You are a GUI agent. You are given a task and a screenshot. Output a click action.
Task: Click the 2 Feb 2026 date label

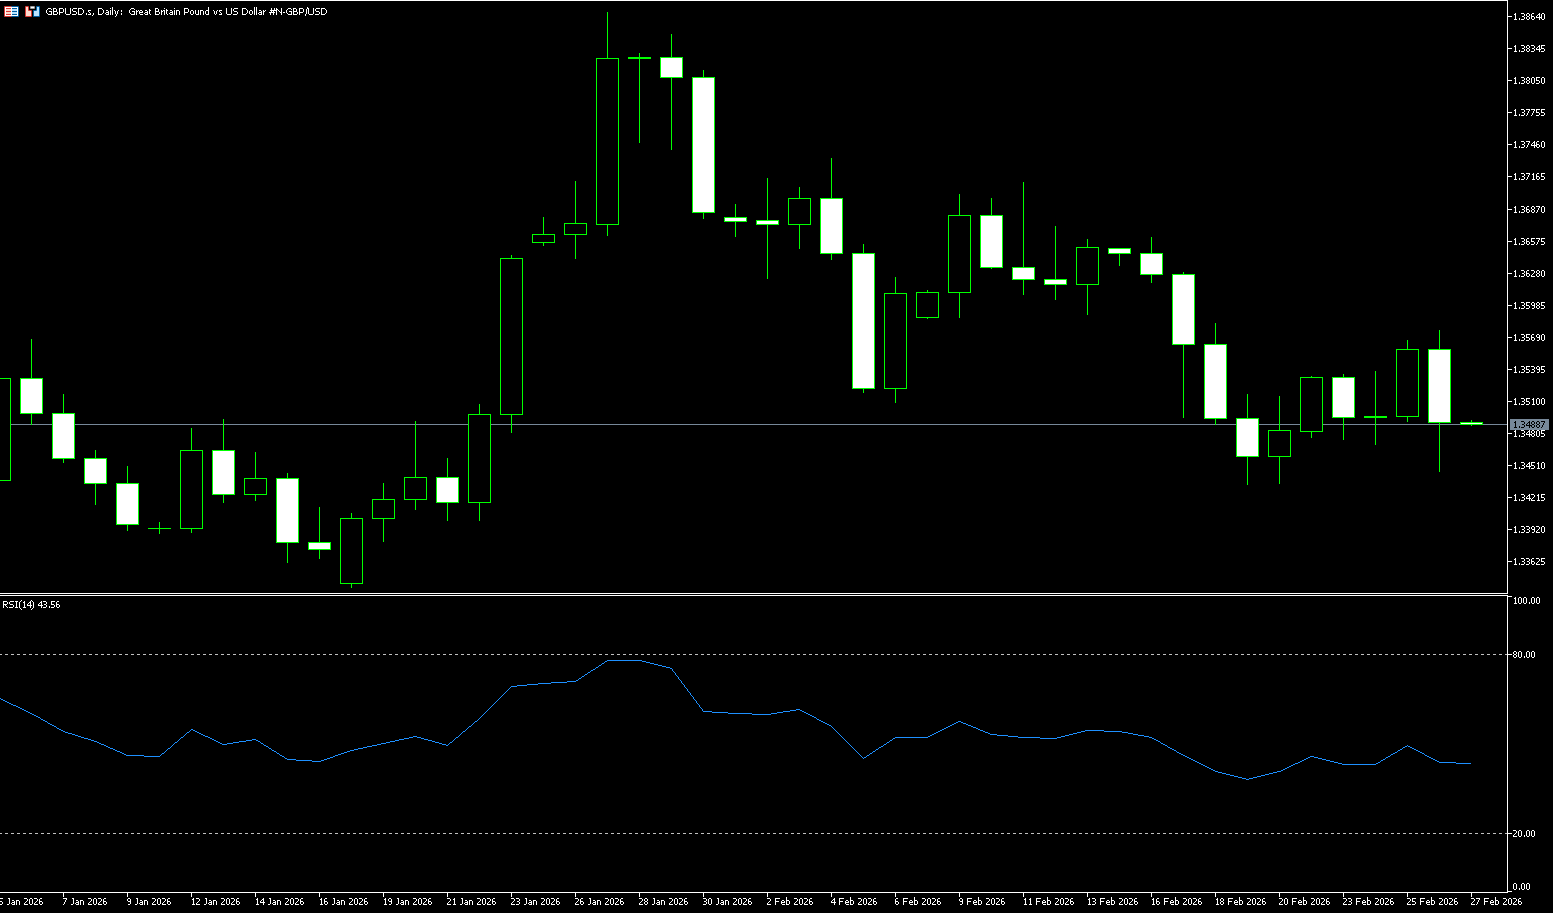[x=789, y=902]
